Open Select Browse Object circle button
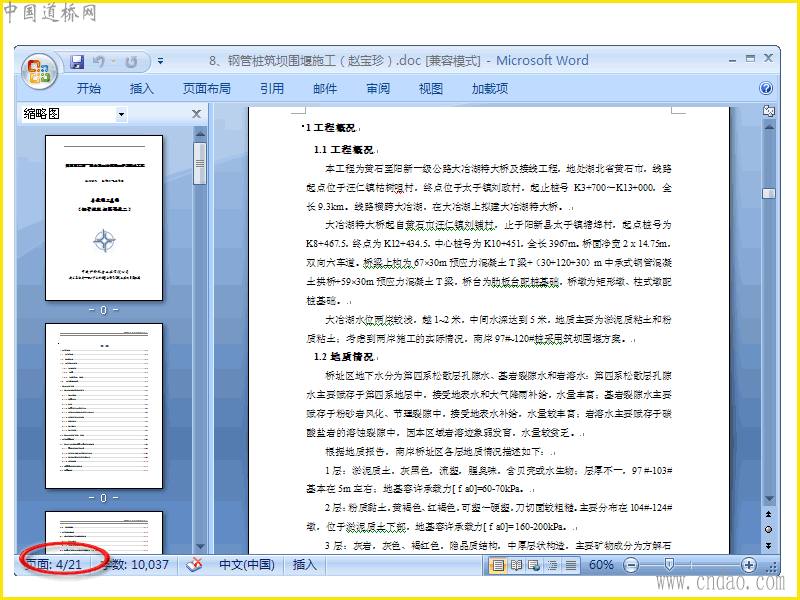The width and height of the screenshot is (800, 600). click(x=768, y=530)
